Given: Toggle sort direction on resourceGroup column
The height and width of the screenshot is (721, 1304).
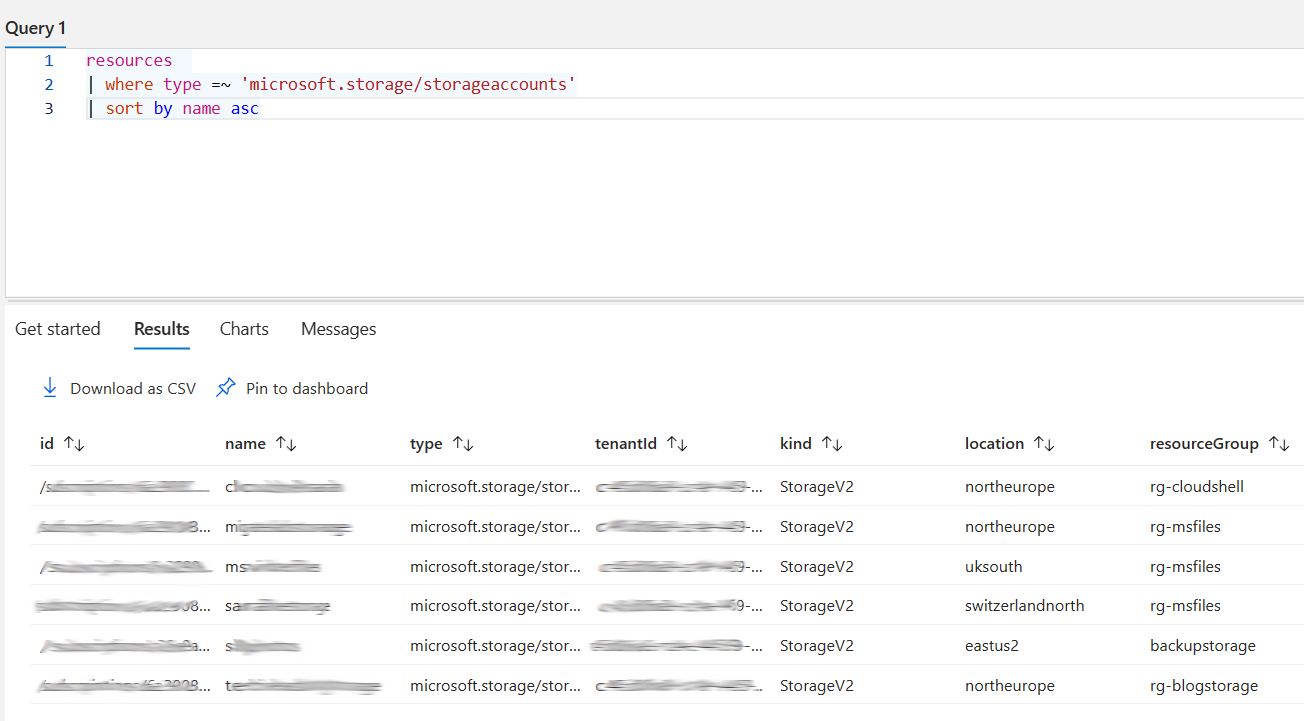Looking at the screenshot, I should 1278,442.
